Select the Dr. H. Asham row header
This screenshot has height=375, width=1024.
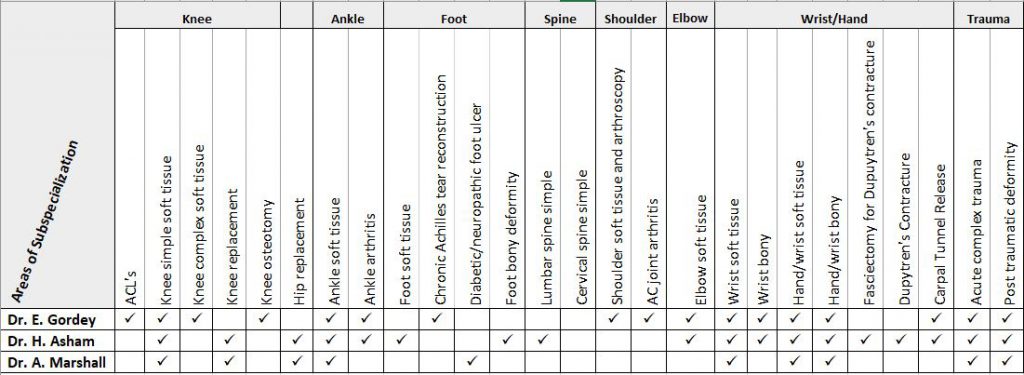57,340
